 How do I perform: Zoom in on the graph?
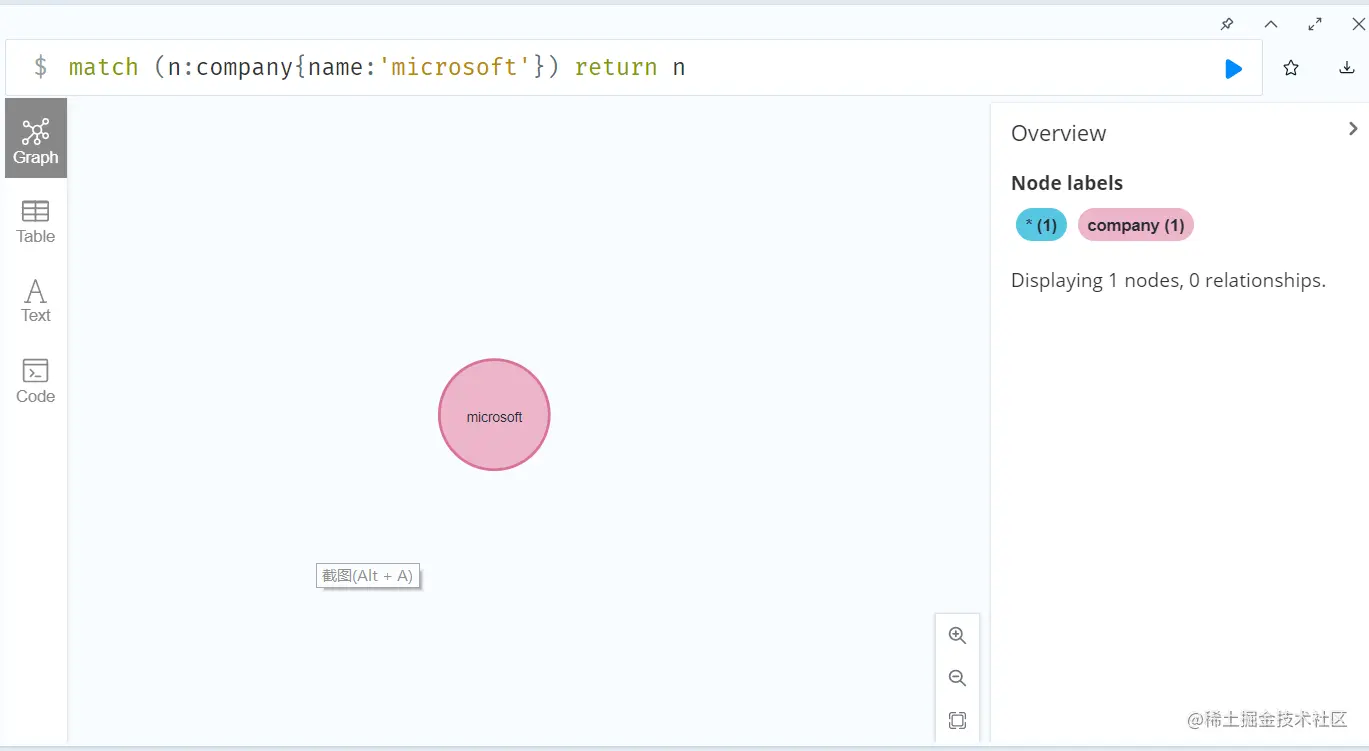[957, 635]
